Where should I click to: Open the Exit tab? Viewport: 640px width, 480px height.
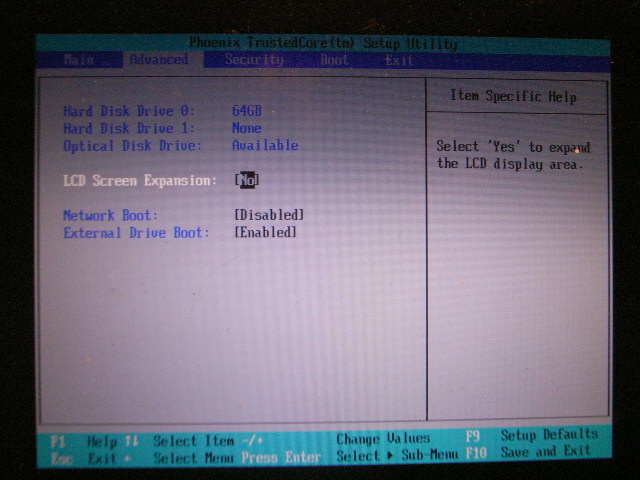[x=399, y=60]
